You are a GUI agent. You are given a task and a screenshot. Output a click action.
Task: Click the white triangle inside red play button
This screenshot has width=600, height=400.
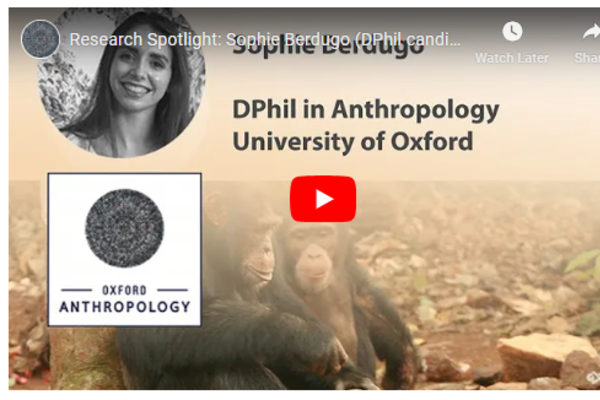click(x=324, y=199)
